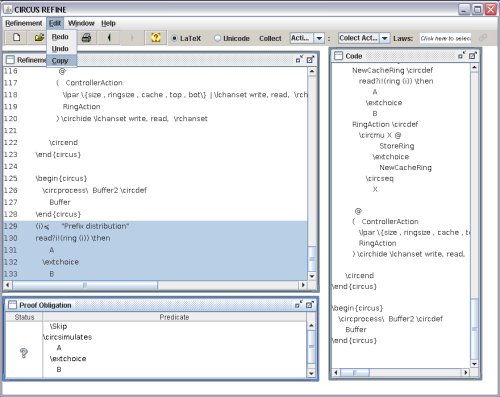Click Code panel vertical scrollbar down arrow

[x=474, y=364]
